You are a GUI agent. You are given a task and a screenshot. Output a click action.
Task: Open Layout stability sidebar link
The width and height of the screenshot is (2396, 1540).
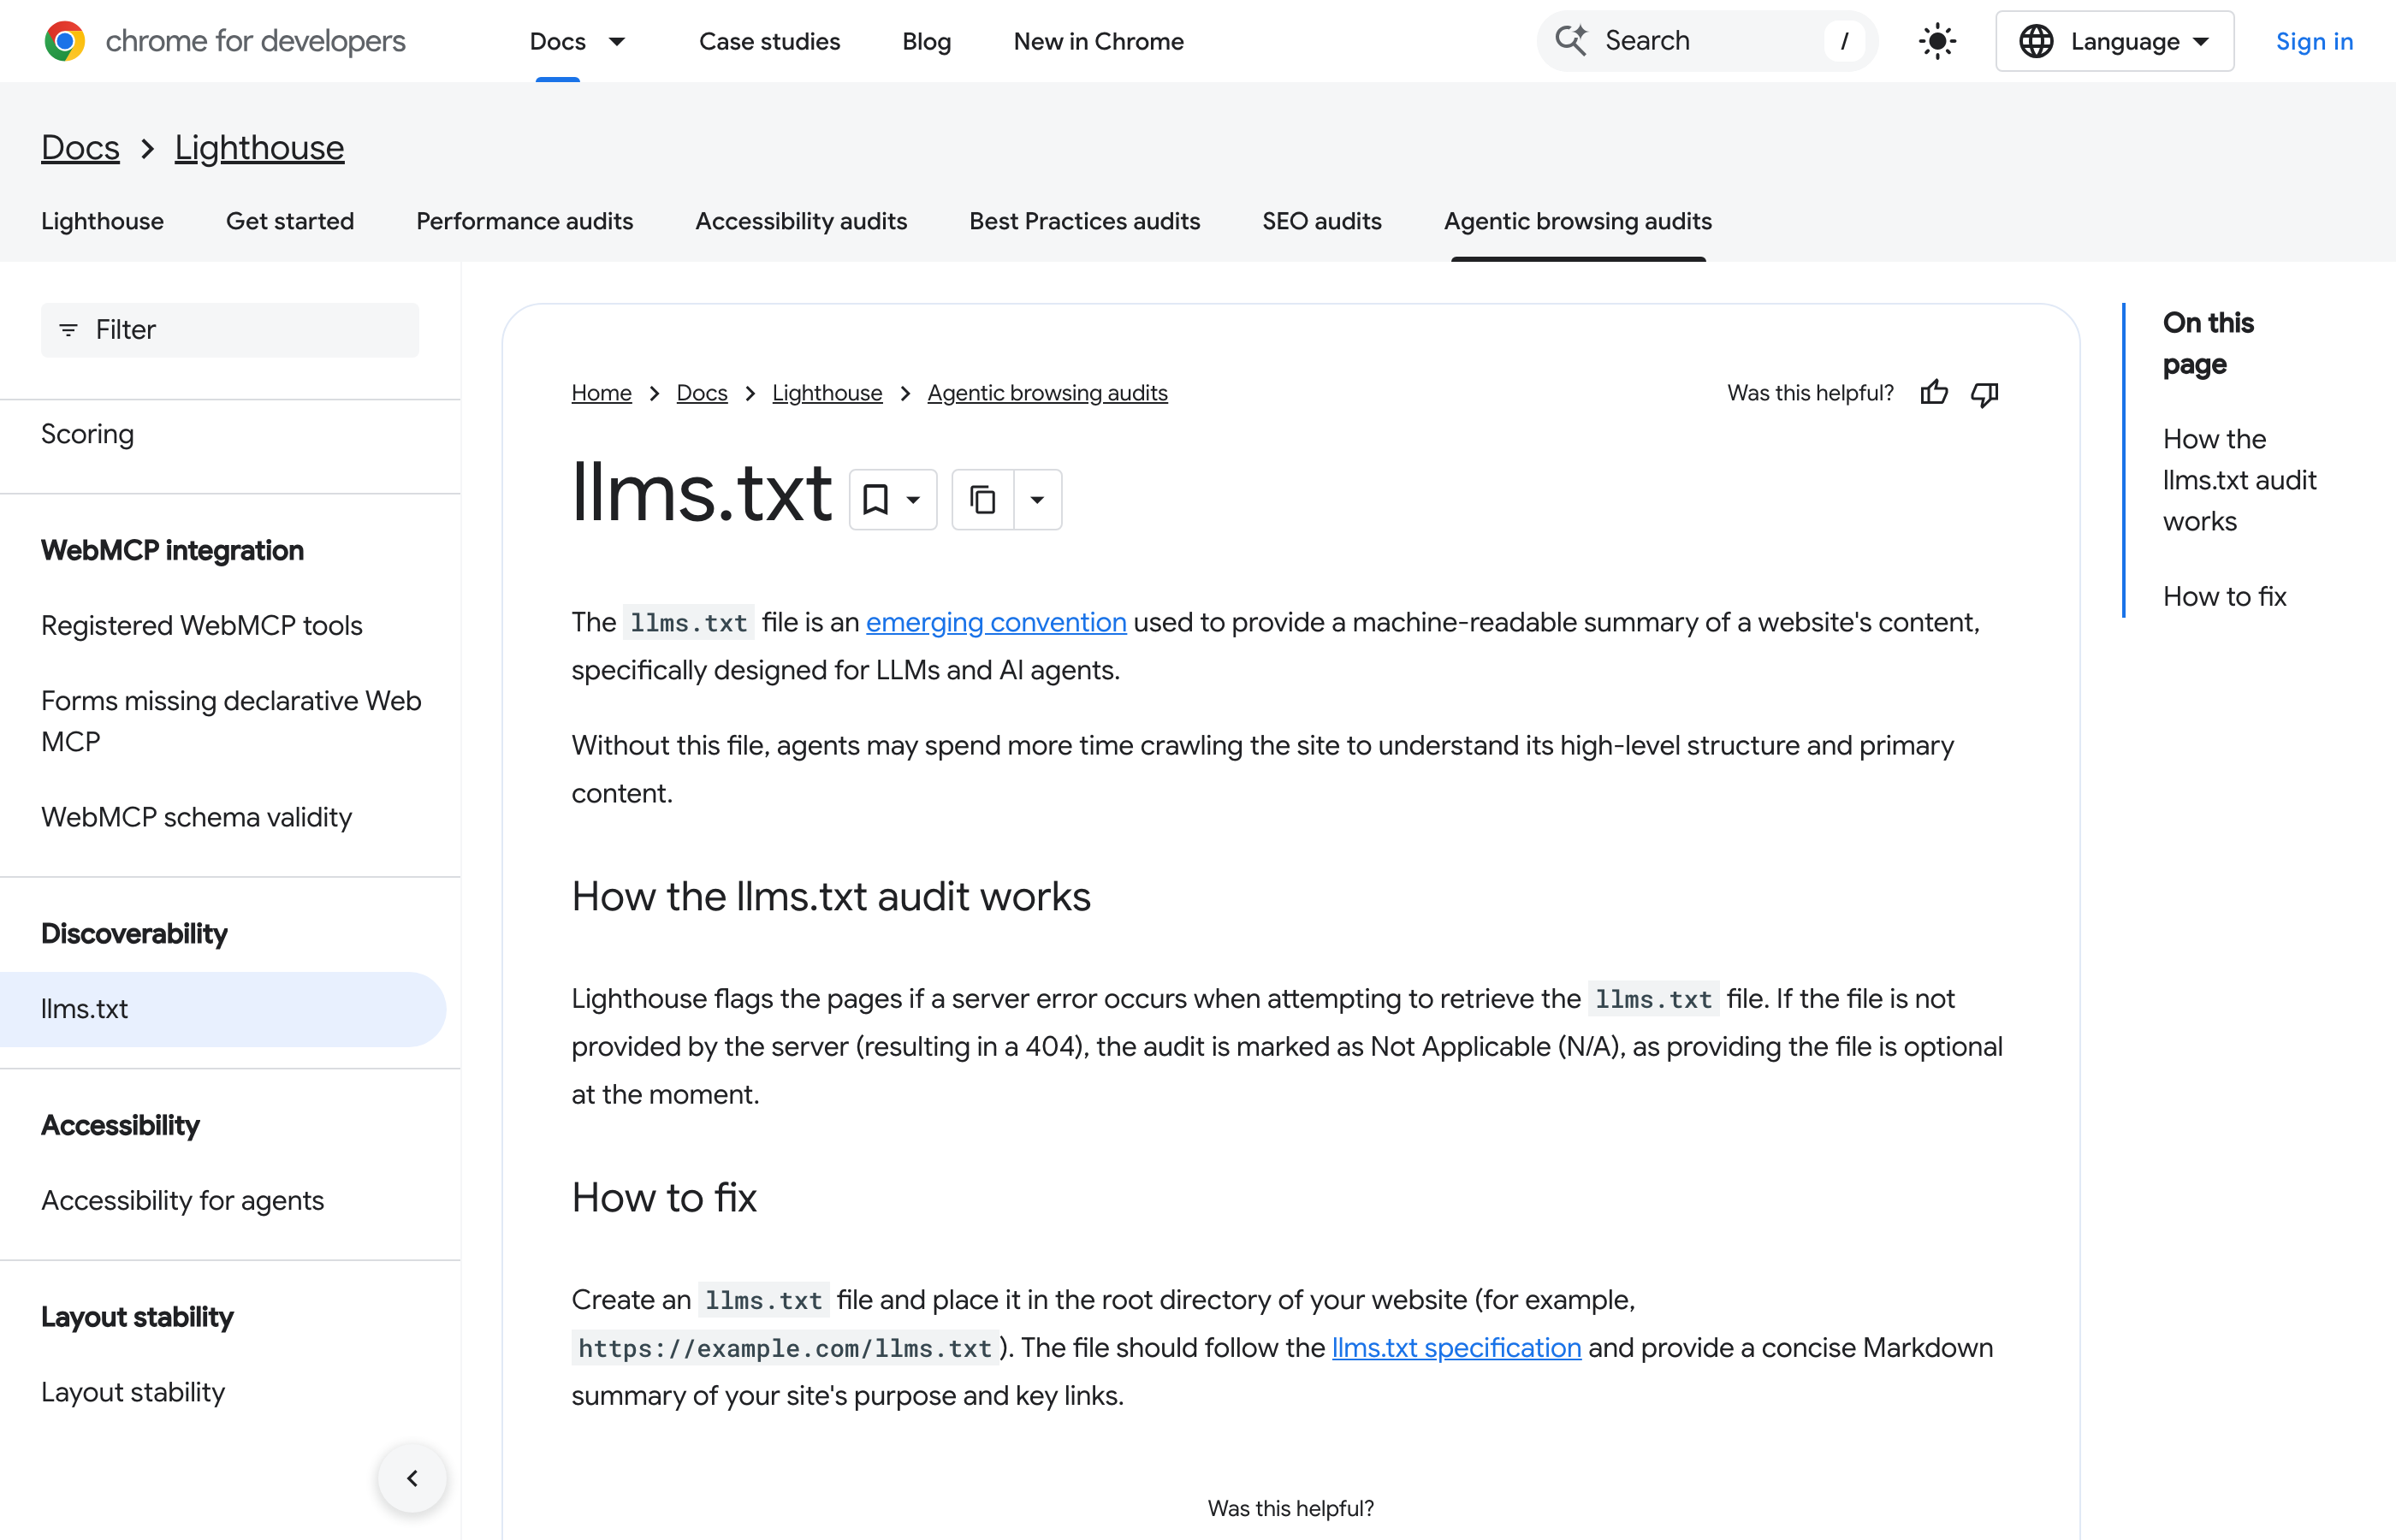pyautogui.click(x=133, y=1392)
